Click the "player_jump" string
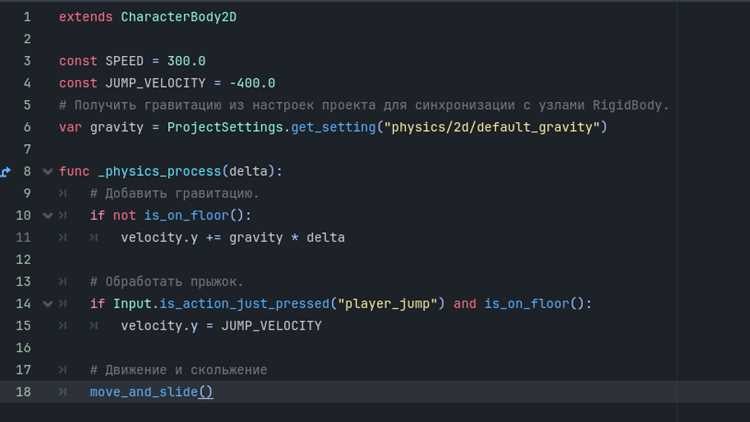The image size is (750, 422). pyautogui.click(x=387, y=304)
